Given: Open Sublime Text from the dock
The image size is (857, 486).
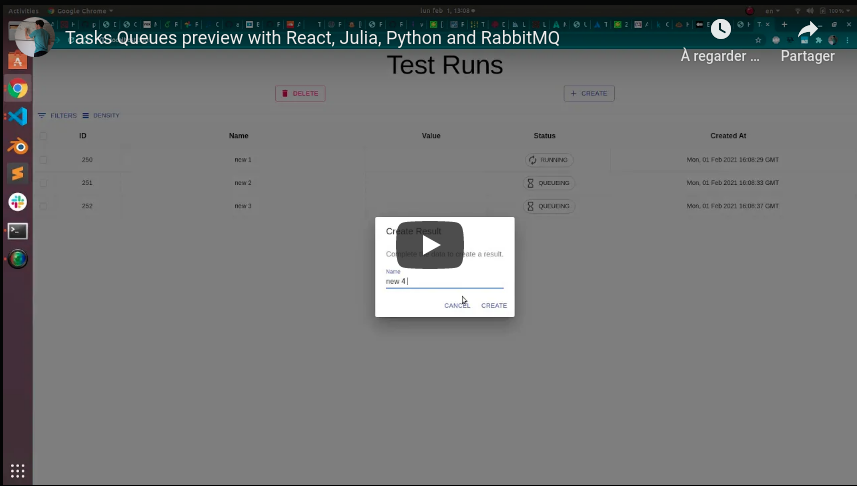Looking at the screenshot, I should 17,173.
